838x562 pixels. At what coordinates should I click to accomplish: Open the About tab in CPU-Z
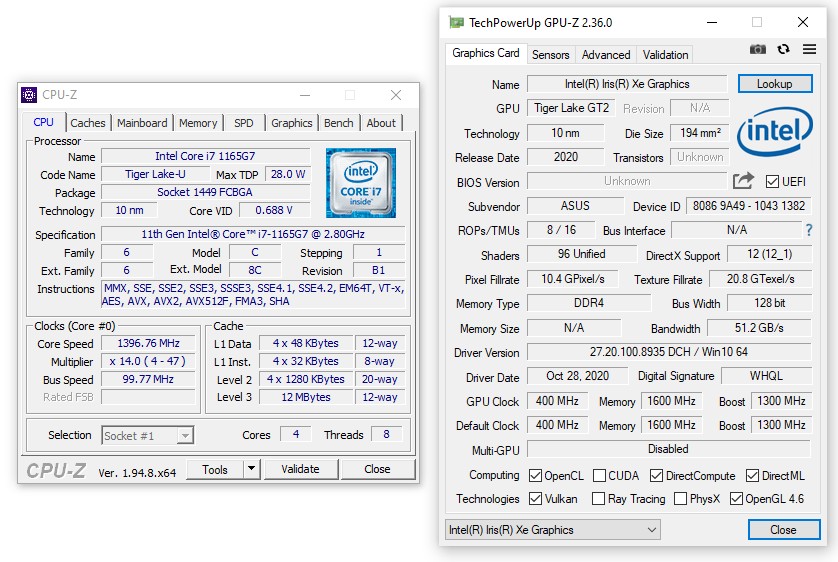click(x=381, y=123)
